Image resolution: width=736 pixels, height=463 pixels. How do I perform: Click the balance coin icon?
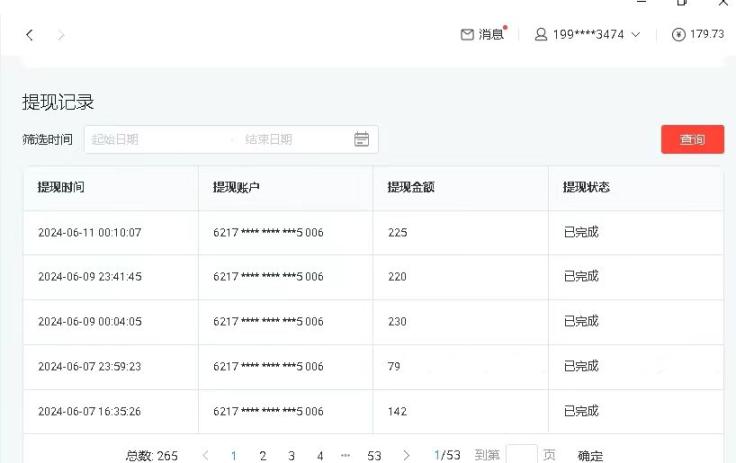pyautogui.click(x=679, y=34)
